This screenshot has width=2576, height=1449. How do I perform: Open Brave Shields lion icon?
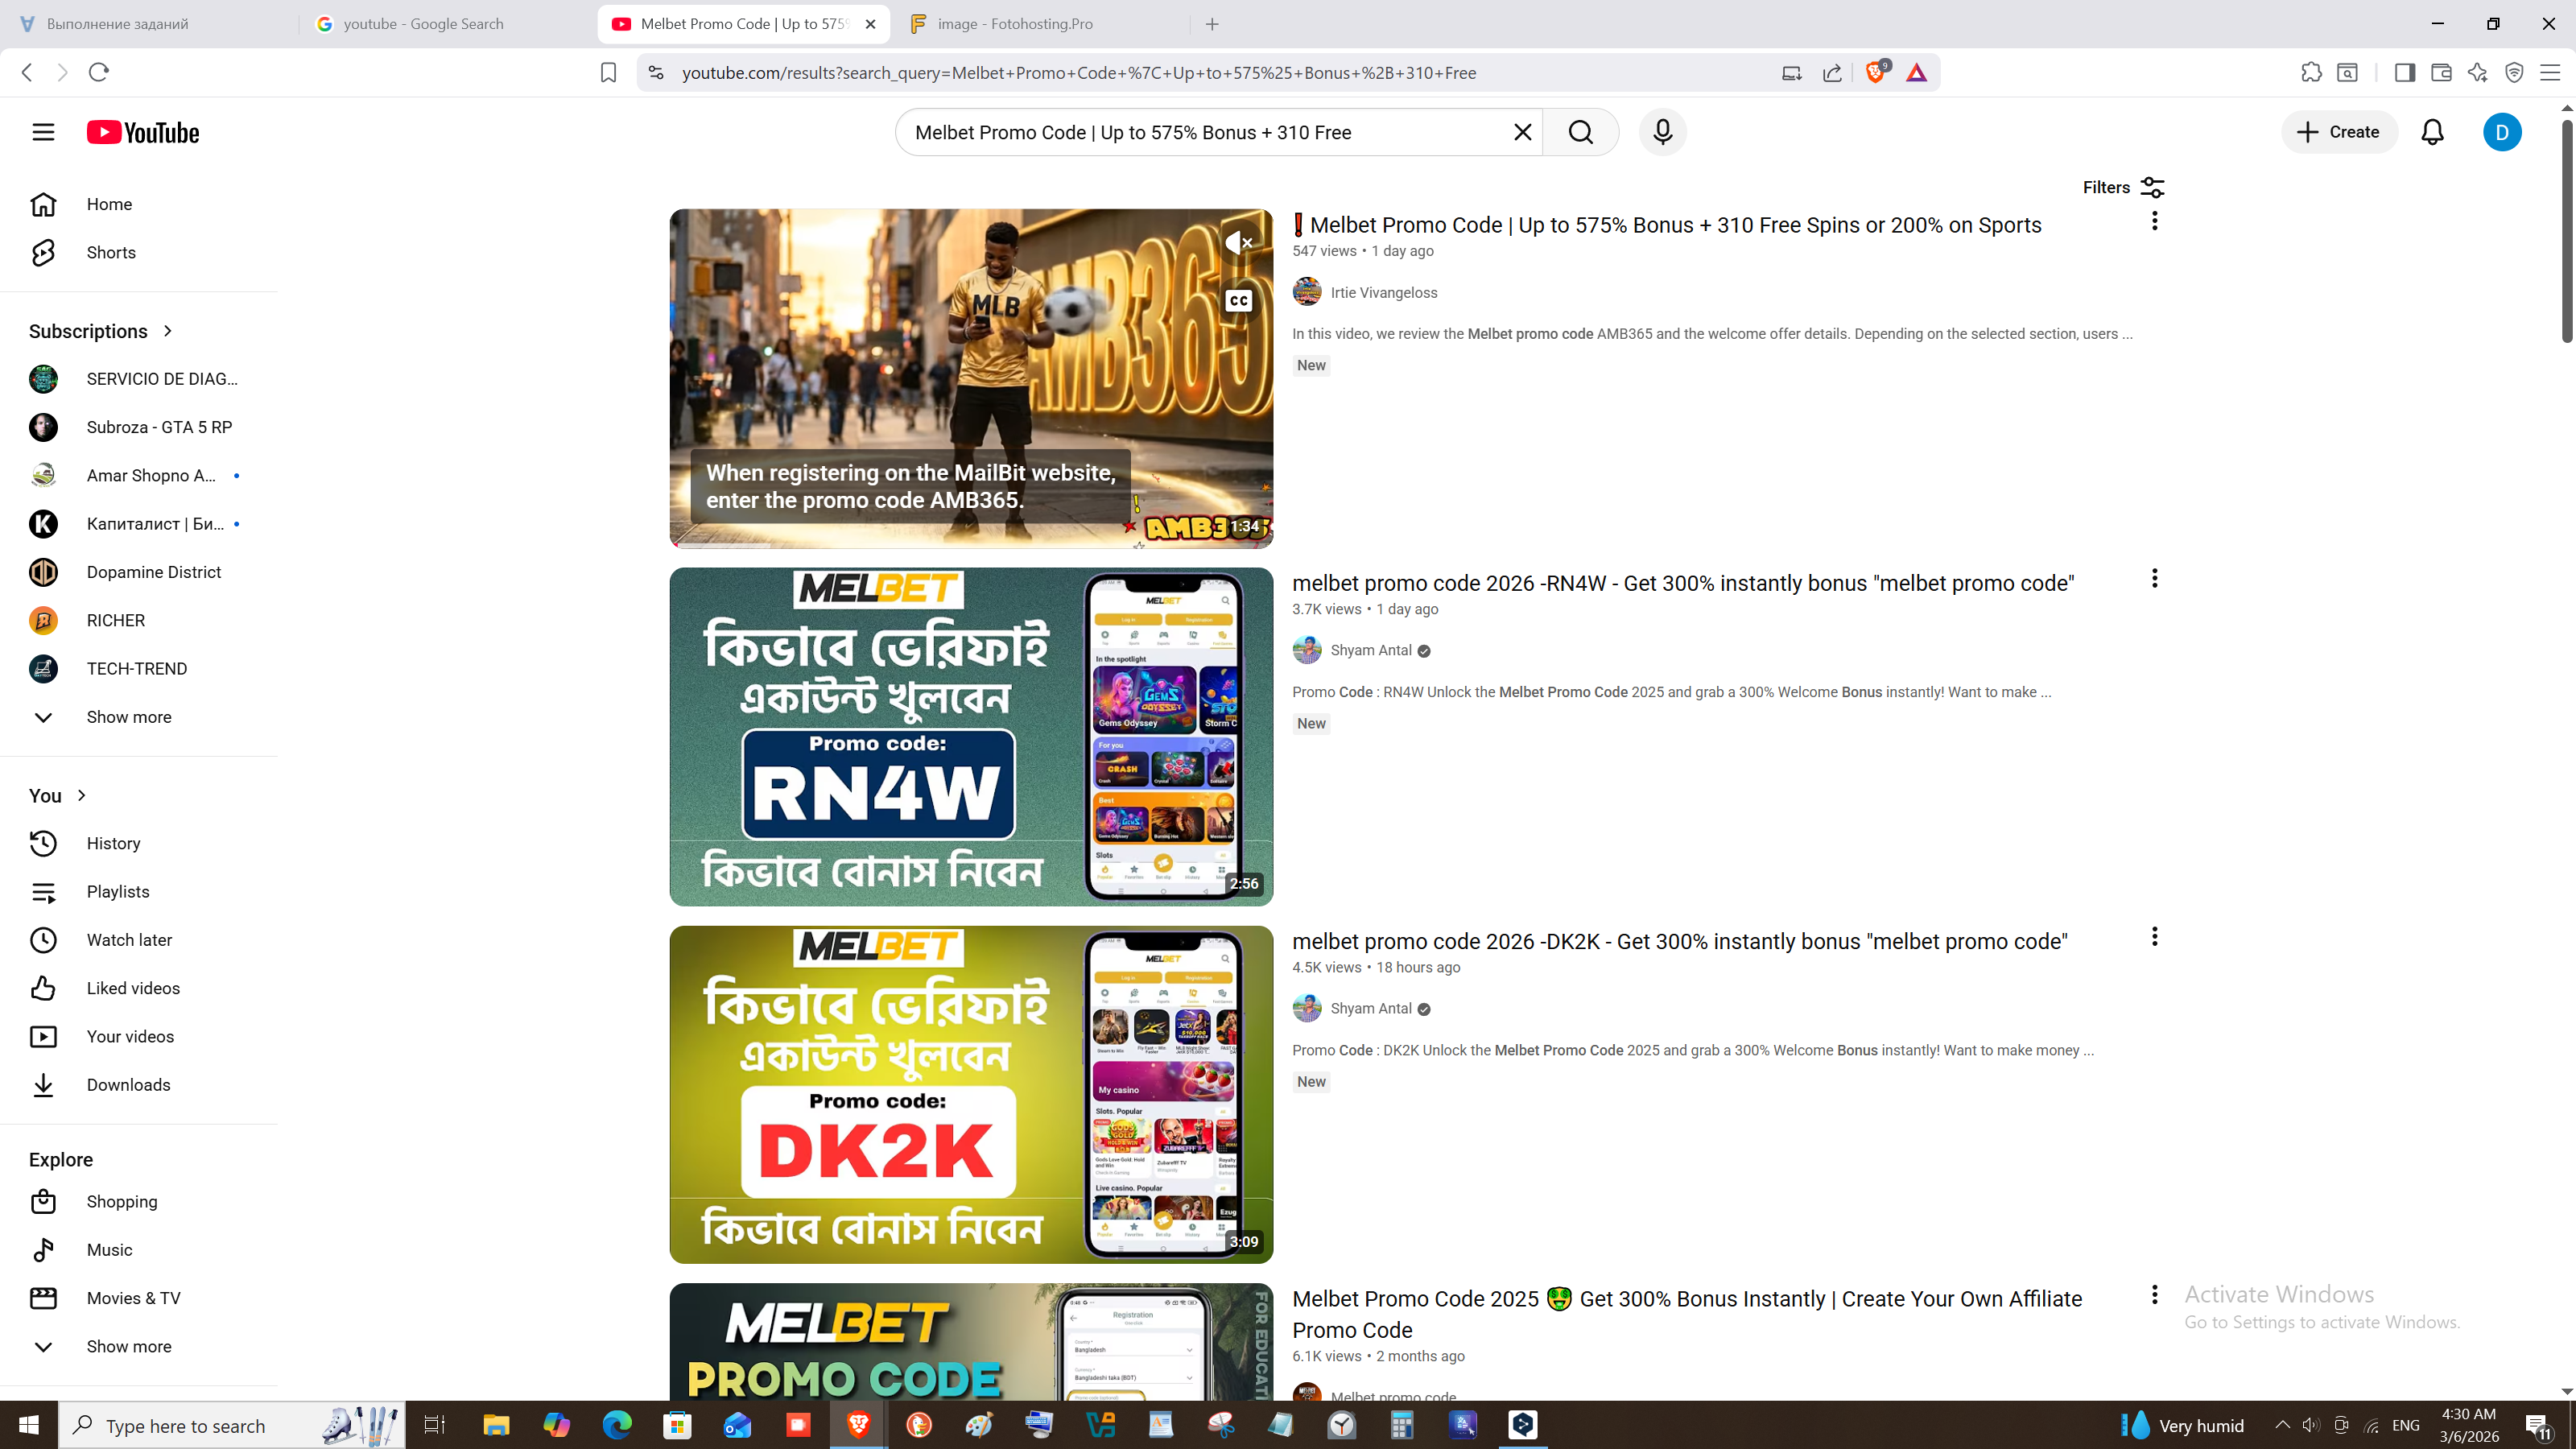1875,72
